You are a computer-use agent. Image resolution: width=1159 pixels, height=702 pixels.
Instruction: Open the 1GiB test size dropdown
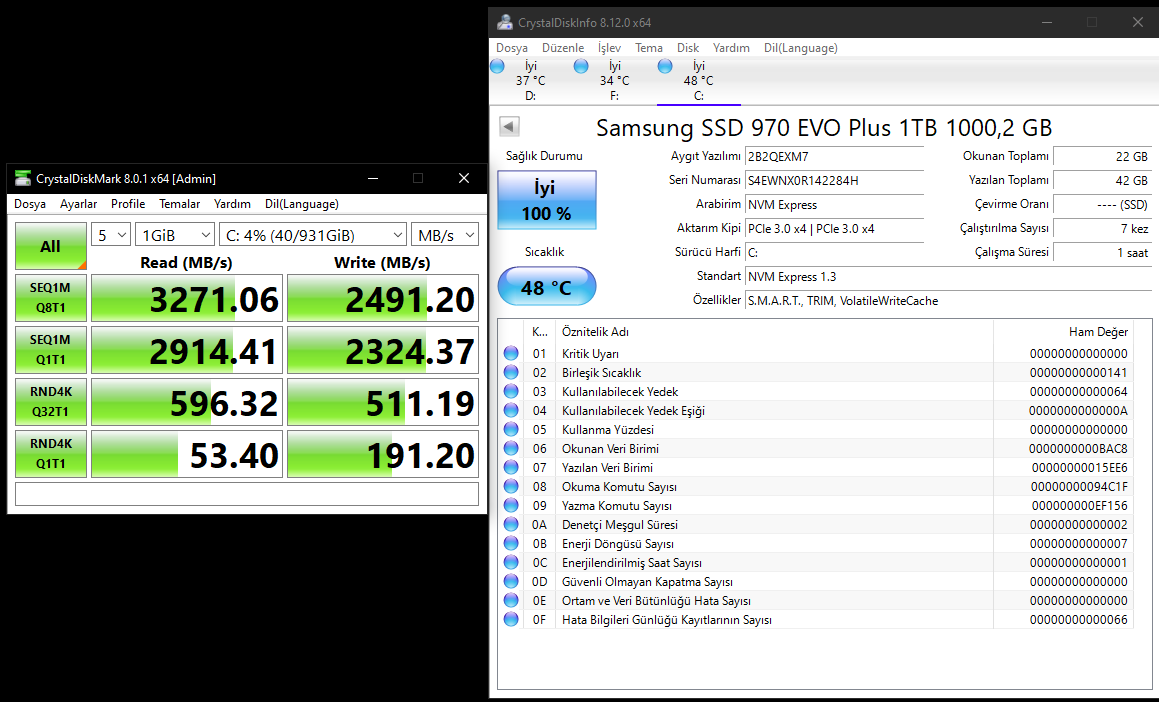(x=175, y=235)
